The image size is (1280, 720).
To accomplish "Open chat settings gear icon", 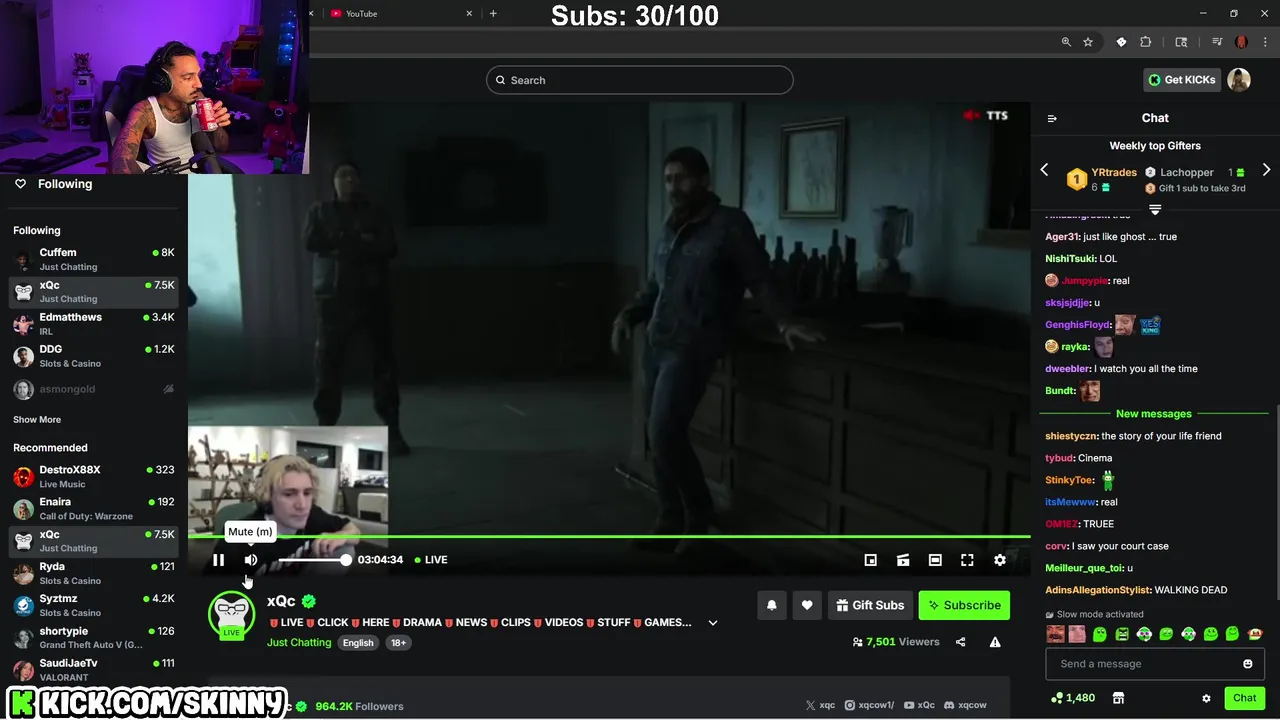I will [1206, 698].
